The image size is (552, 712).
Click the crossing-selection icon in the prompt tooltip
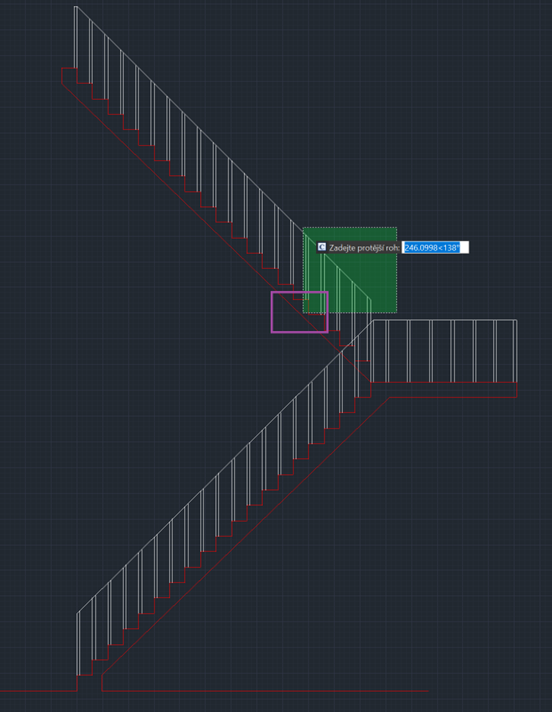click(322, 247)
